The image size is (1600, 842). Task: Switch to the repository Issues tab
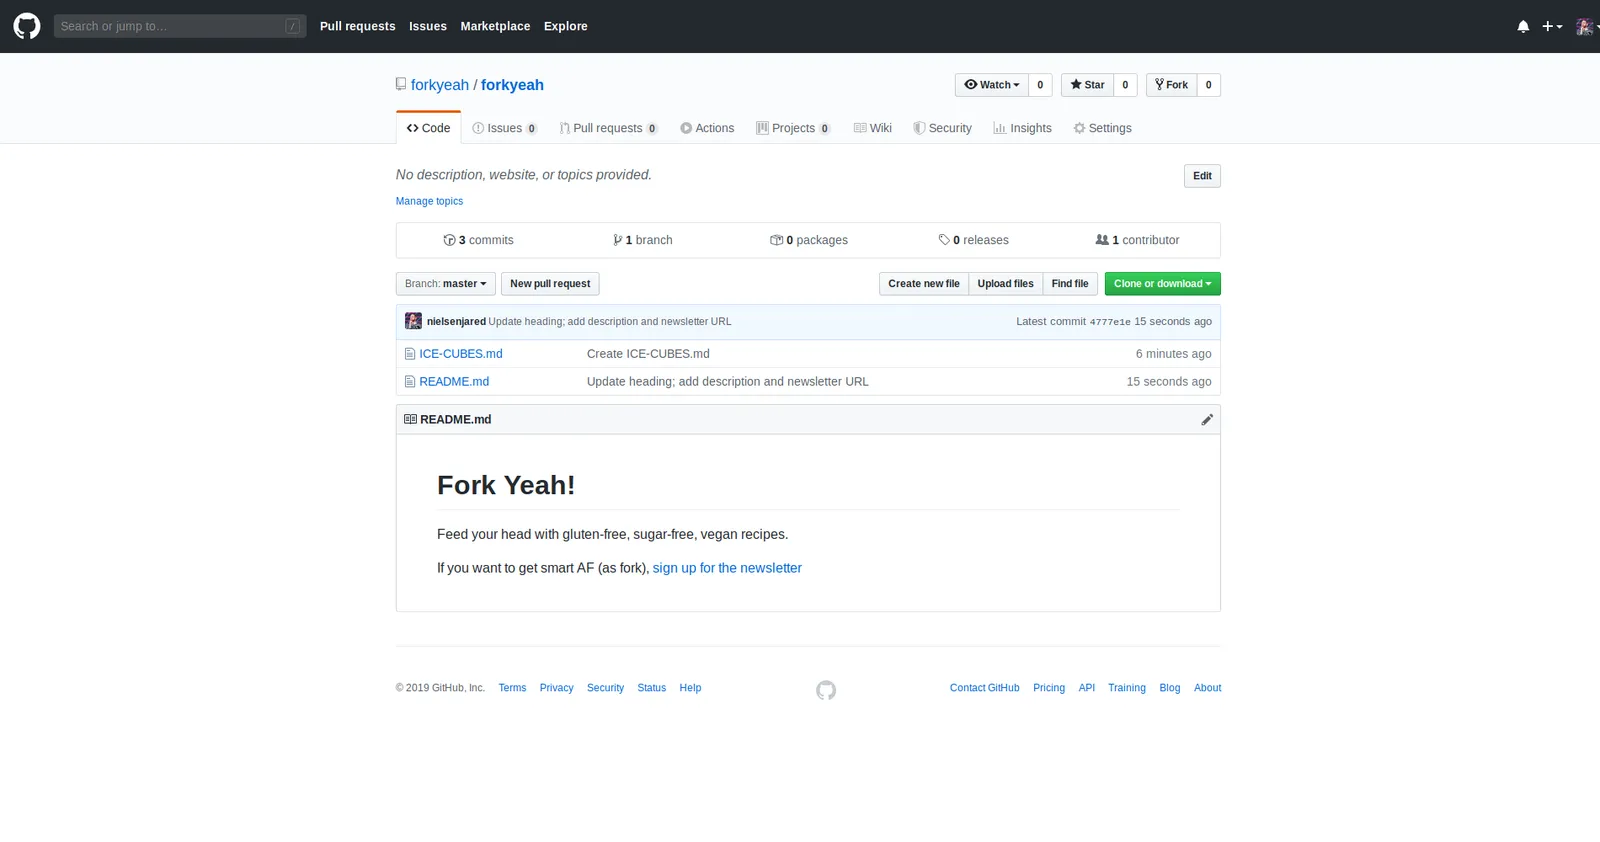click(x=505, y=128)
